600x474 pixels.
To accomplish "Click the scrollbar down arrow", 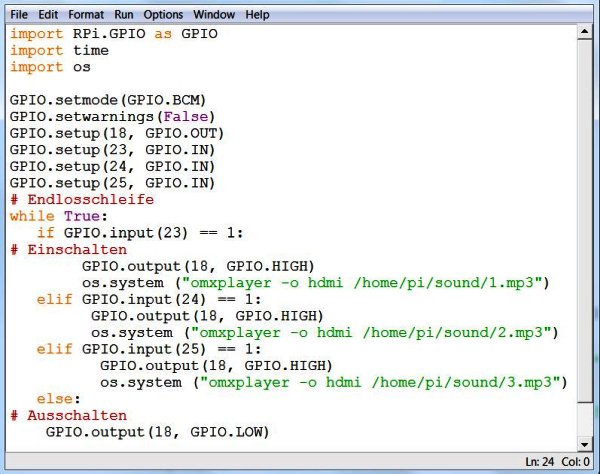I will point(584,443).
